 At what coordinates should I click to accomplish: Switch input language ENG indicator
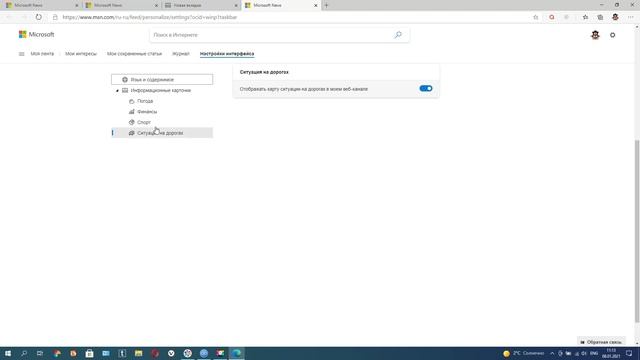coord(594,353)
